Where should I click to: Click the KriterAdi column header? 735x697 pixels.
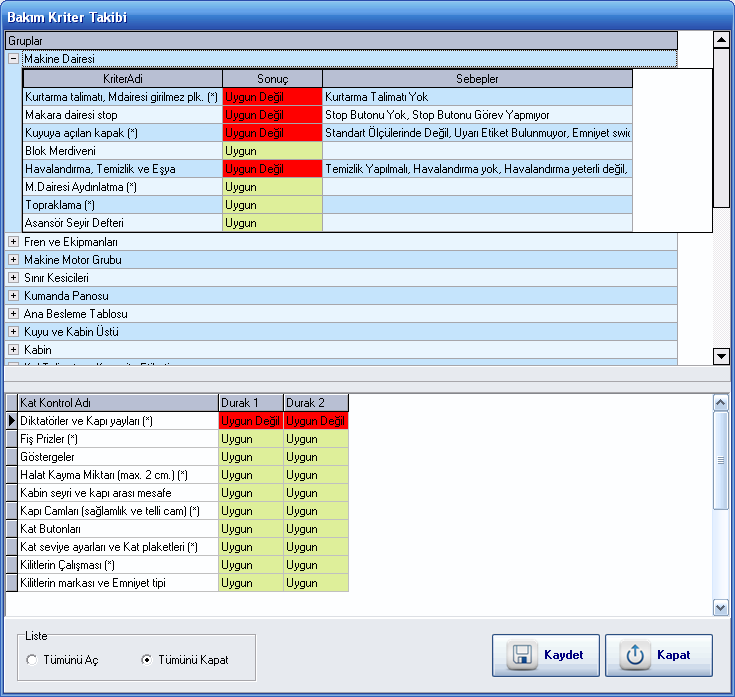tap(123, 79)
